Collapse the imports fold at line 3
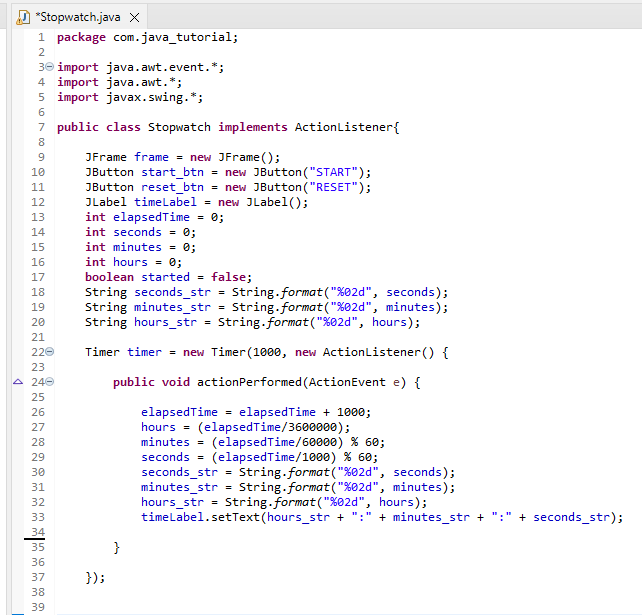This screenshot has height=615, width=642. pos(50,66)
